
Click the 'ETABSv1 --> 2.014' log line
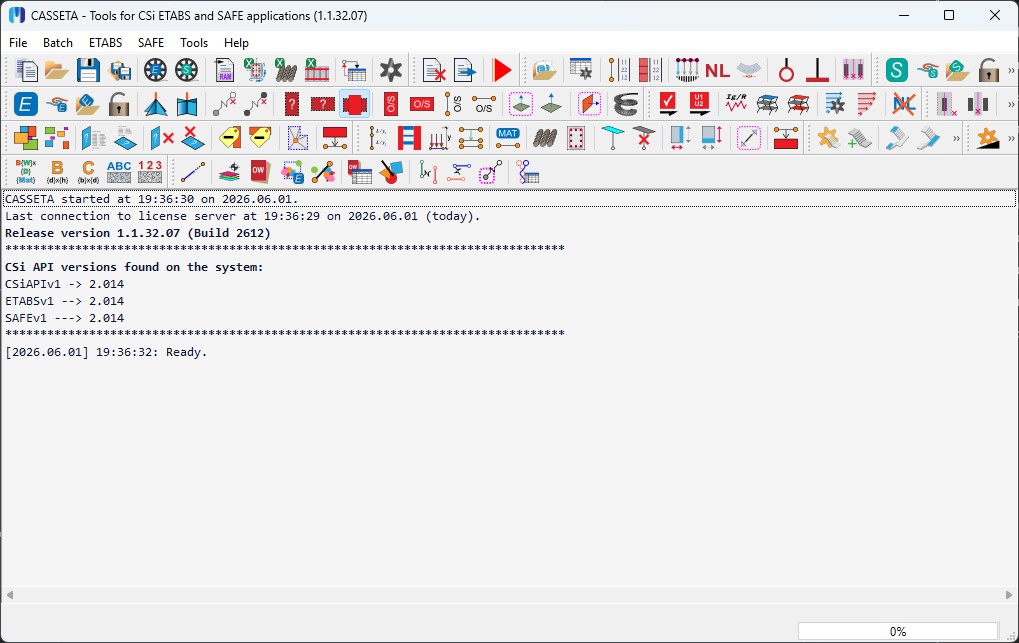64,301
